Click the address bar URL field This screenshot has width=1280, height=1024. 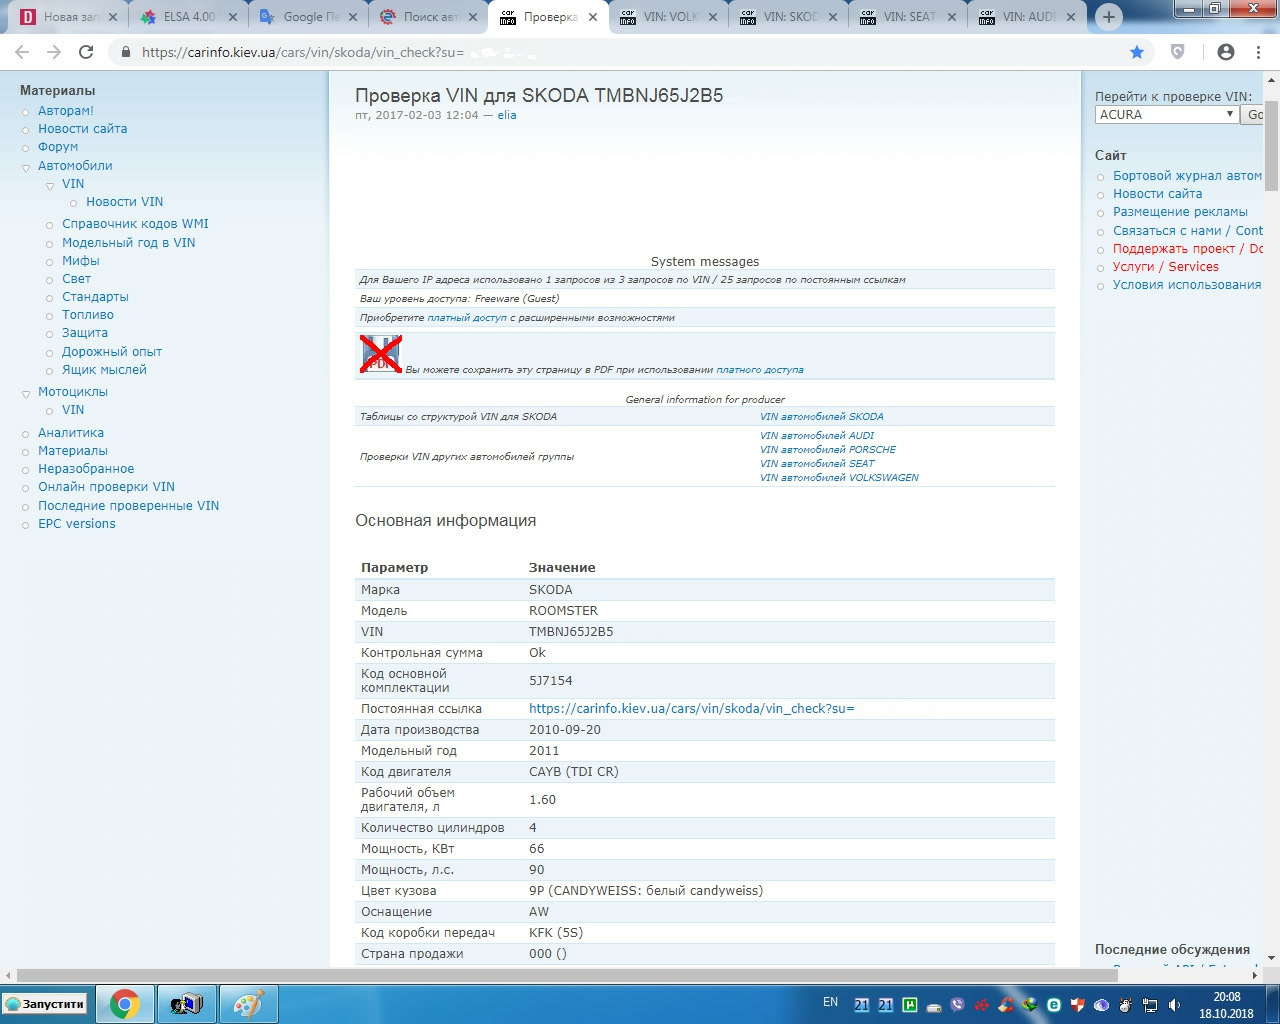(x=620, y=52)
